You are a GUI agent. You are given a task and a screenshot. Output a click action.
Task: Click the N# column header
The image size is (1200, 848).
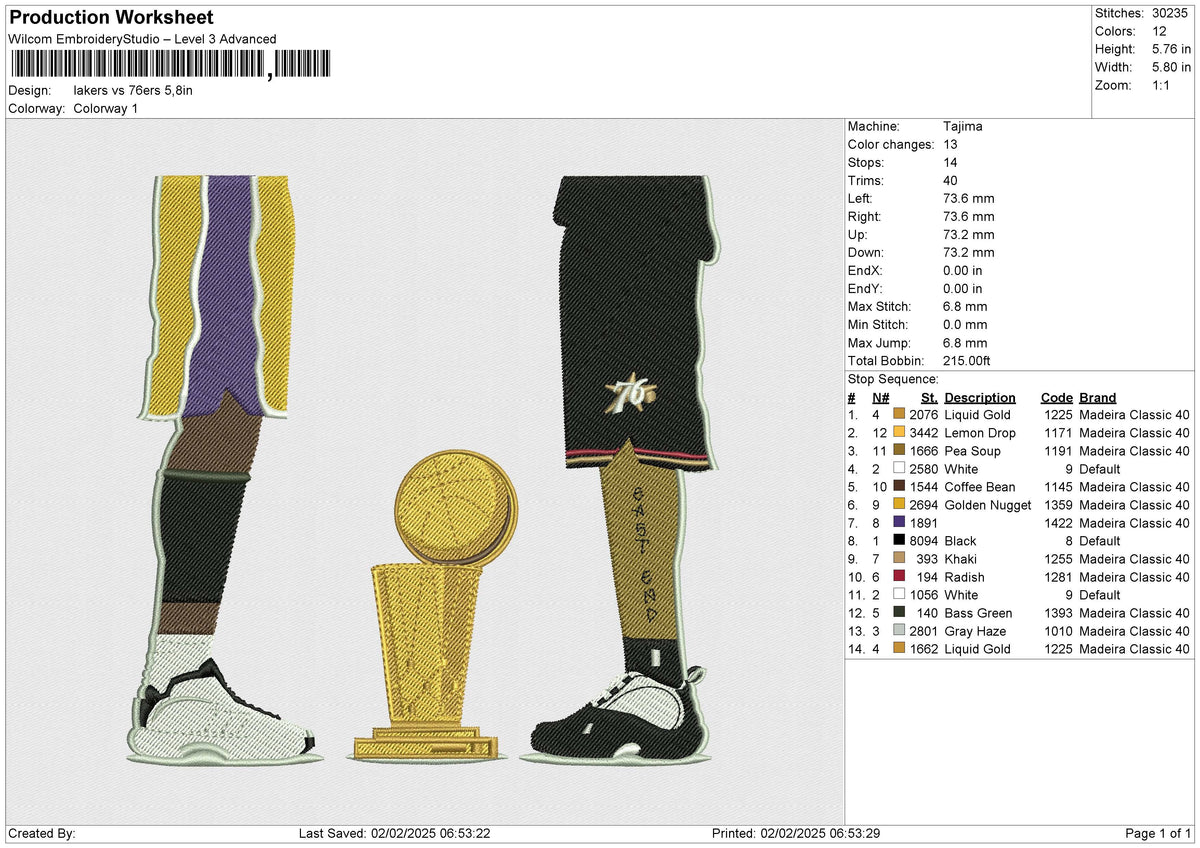[880, 398]
